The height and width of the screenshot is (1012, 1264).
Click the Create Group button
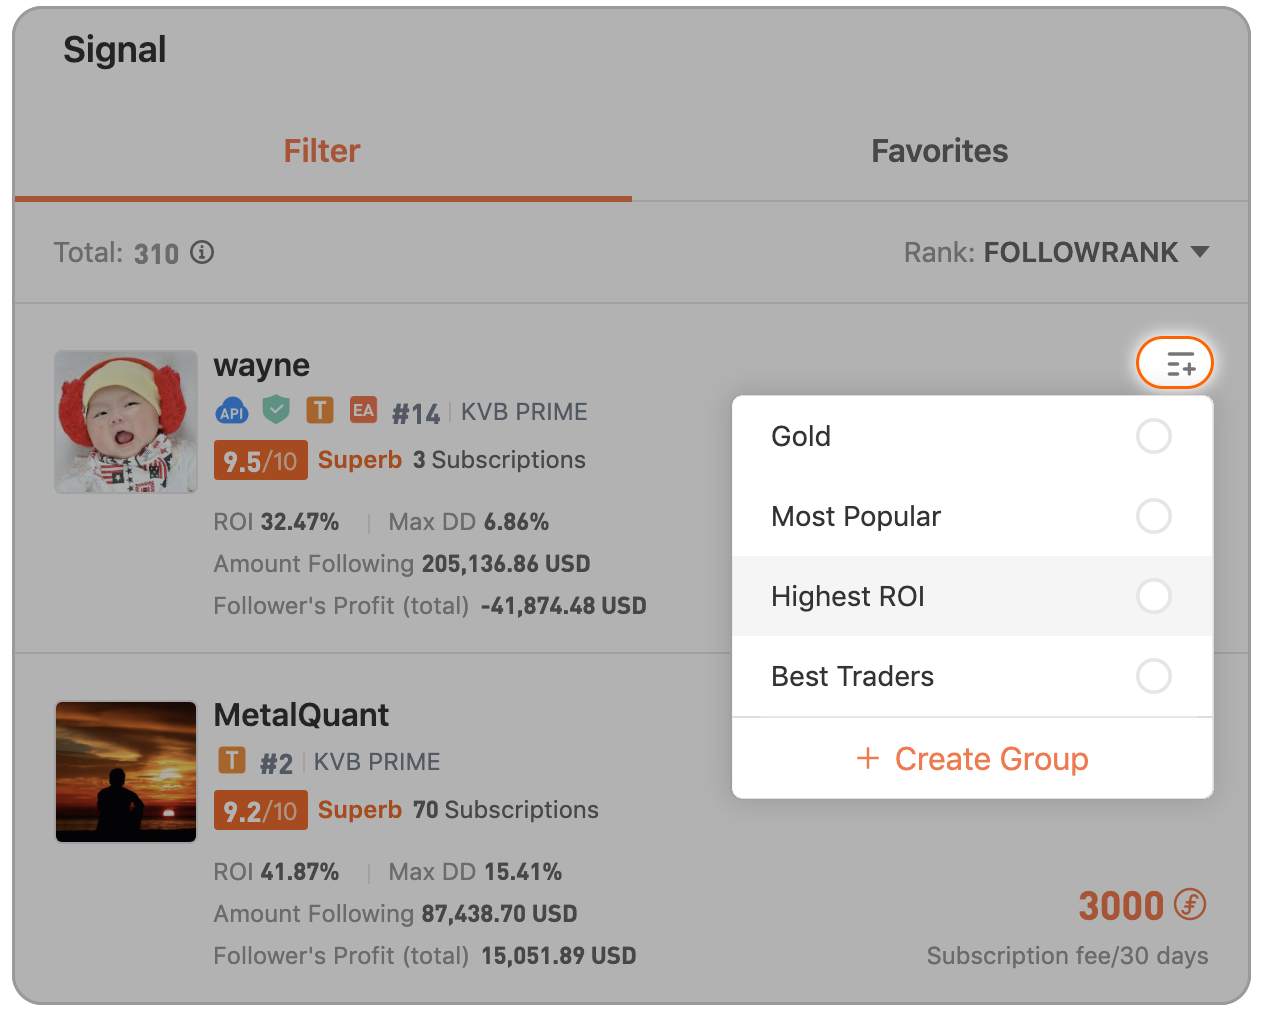tap(972, 759)
